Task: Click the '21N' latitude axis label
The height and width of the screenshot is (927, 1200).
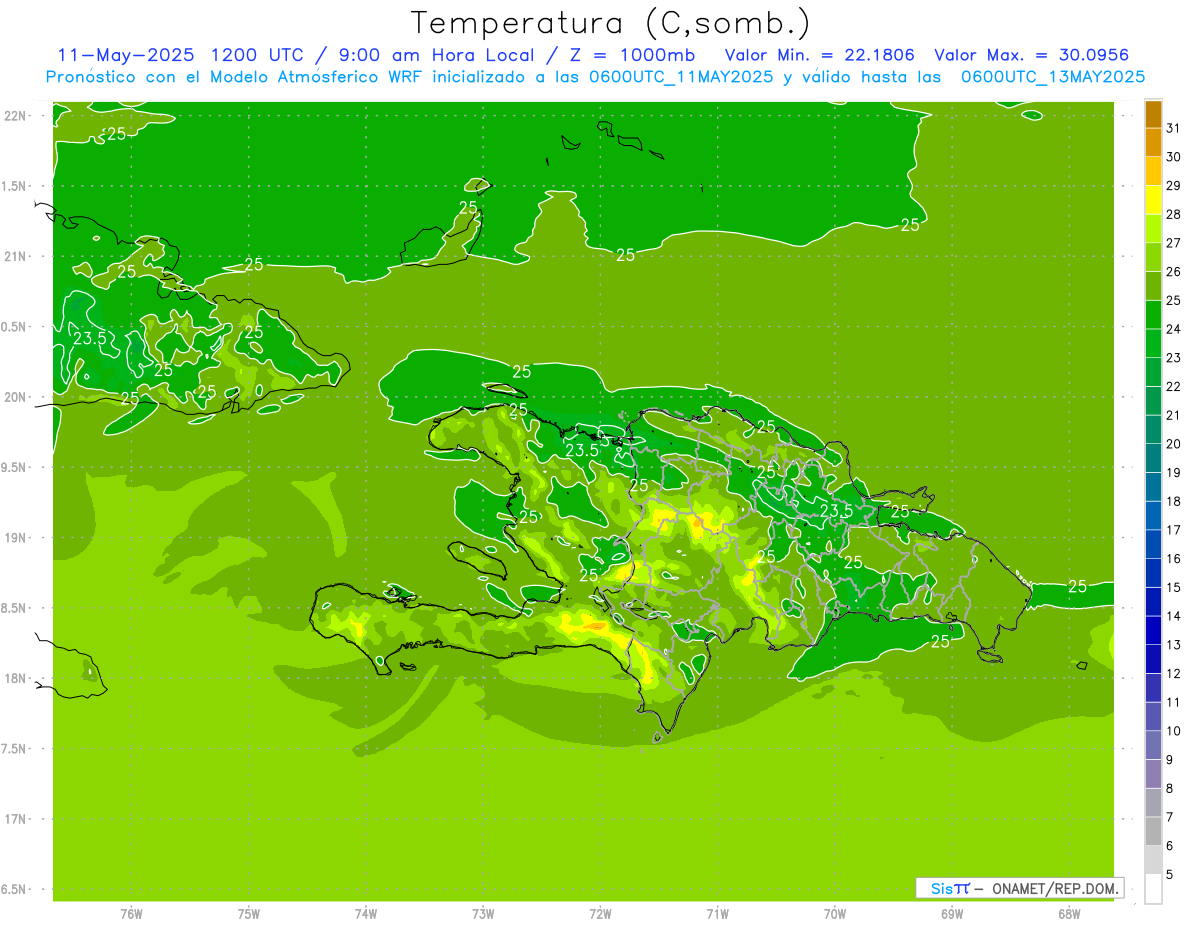Action: click(x=17, y=257)
